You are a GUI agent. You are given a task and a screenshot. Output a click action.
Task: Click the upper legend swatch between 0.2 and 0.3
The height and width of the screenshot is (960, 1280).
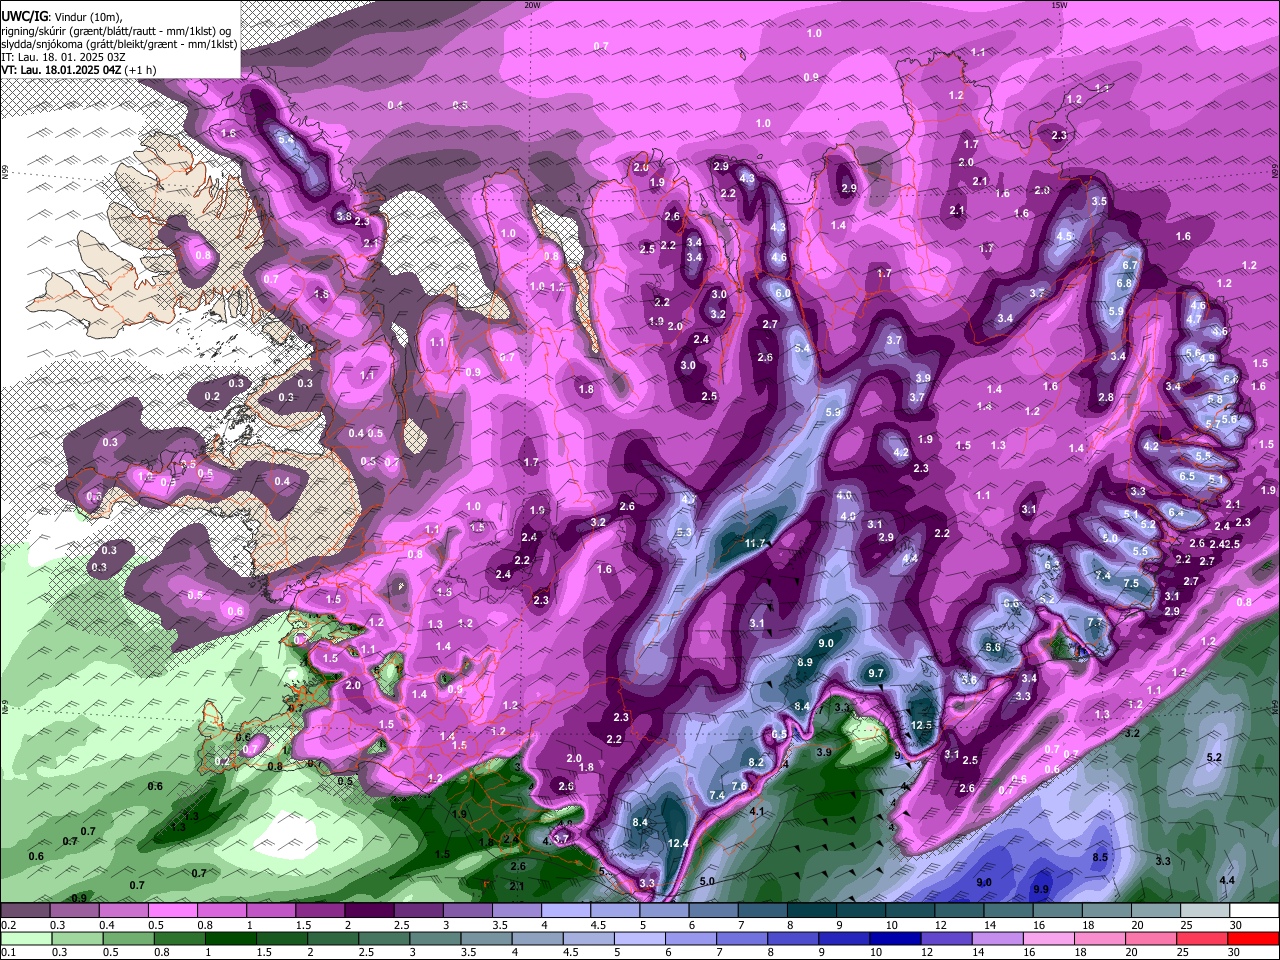25,911
